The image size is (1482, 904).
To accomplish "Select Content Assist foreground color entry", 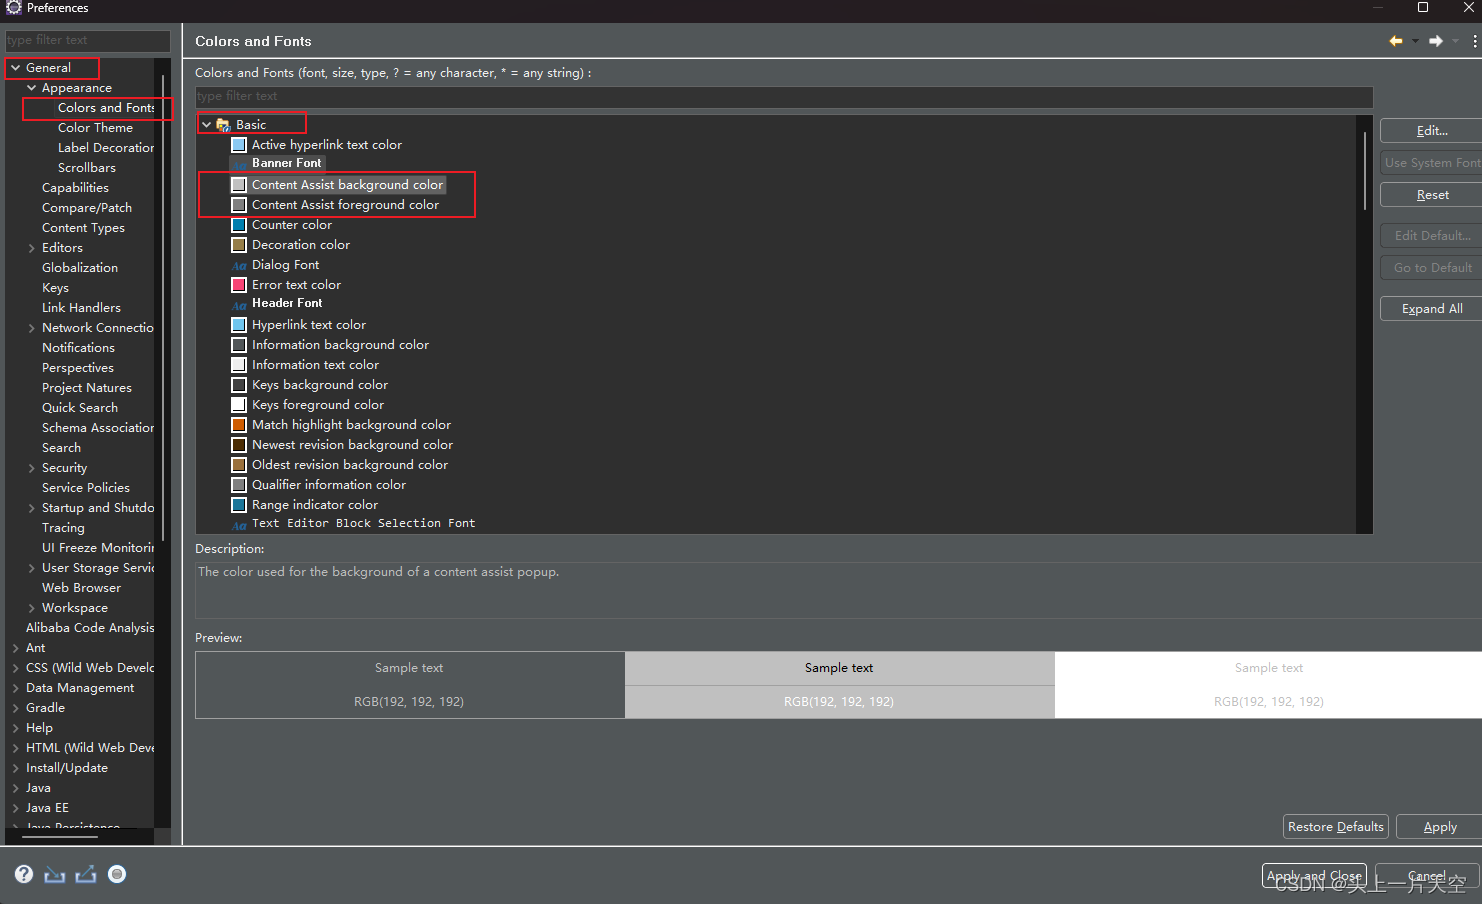I will coord(345,205).
